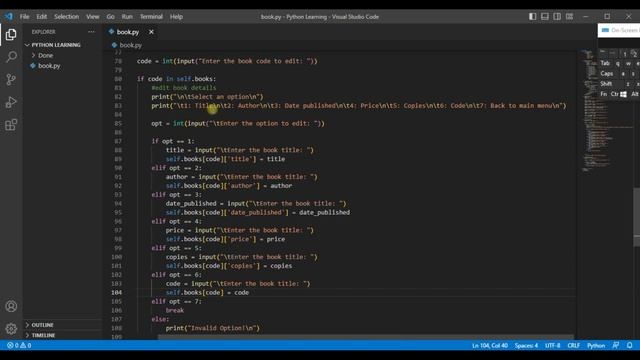
Task: Open the File menu
Action: pos(24,17)
